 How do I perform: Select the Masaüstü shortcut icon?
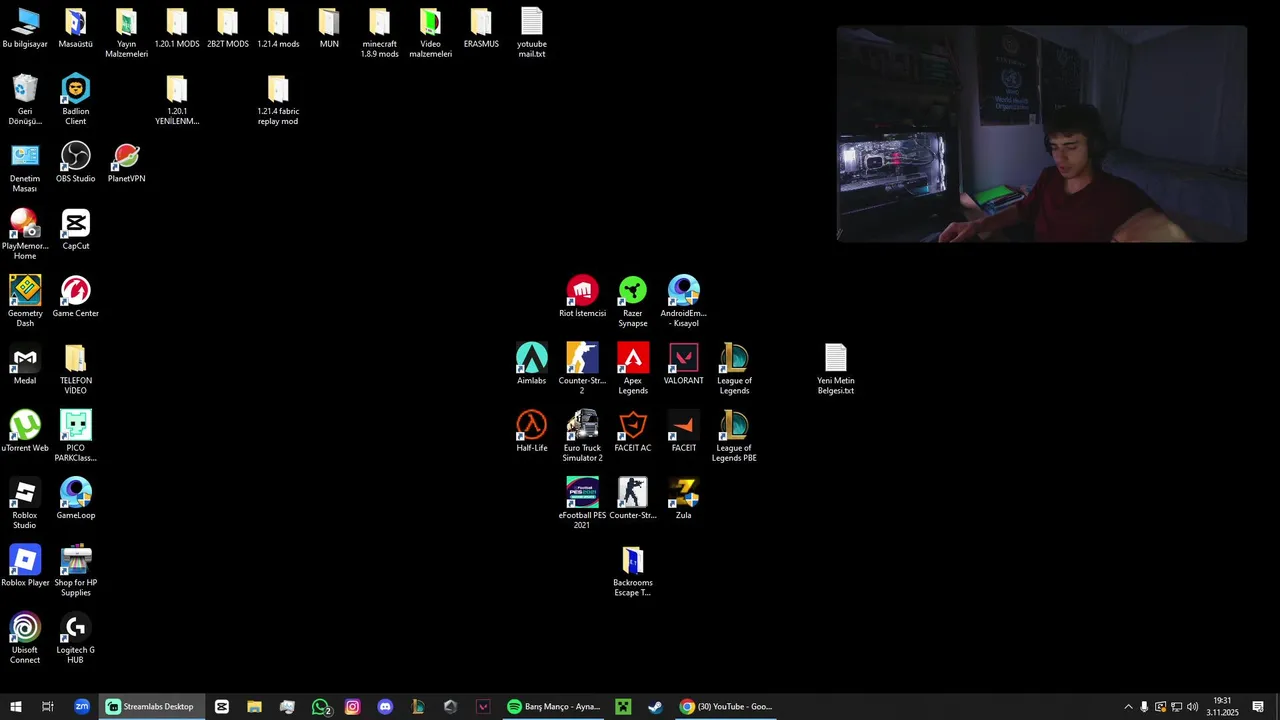pos(76,28)
